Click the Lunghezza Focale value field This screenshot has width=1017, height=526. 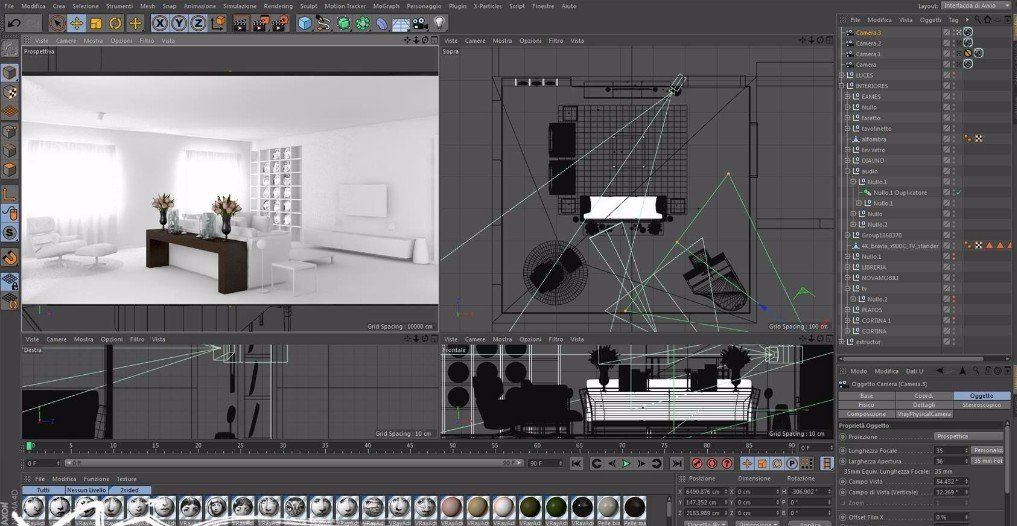[951, 450]
